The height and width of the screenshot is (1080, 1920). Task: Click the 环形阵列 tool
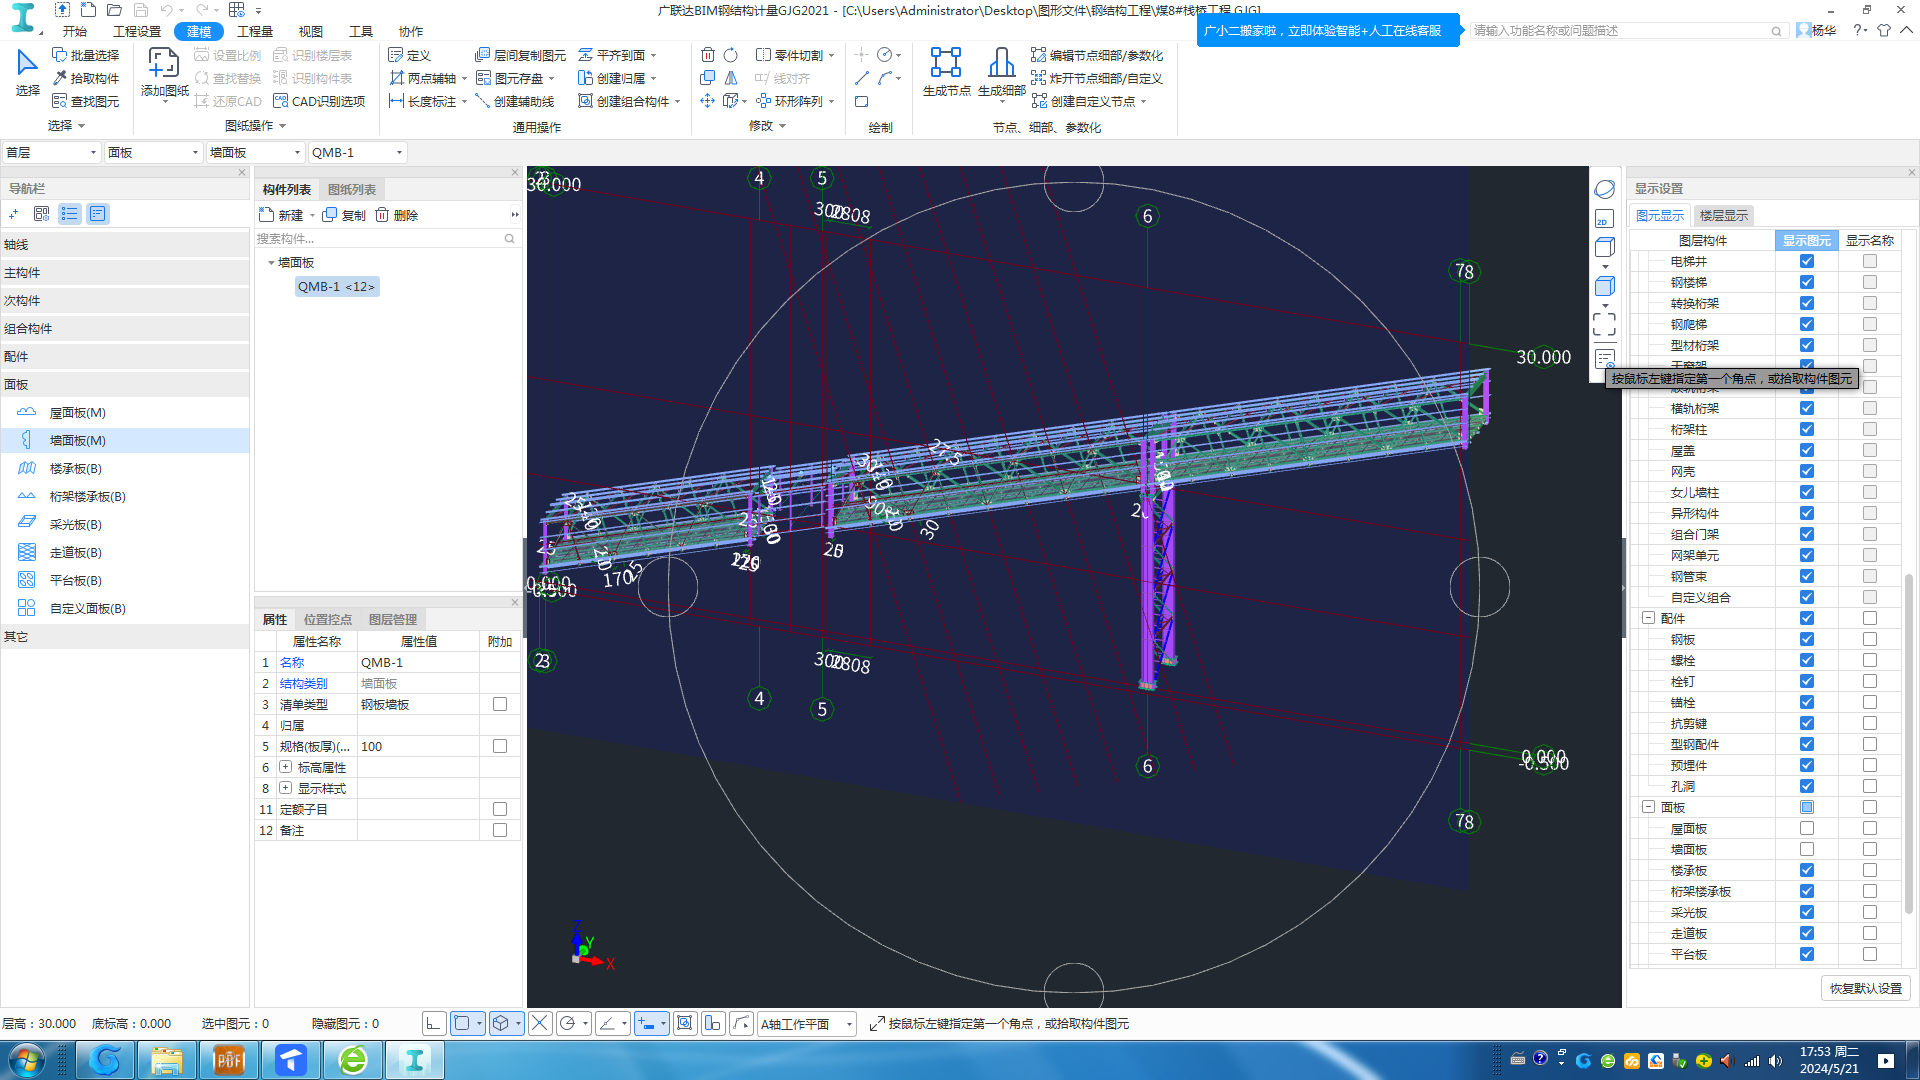pos(790,101)
